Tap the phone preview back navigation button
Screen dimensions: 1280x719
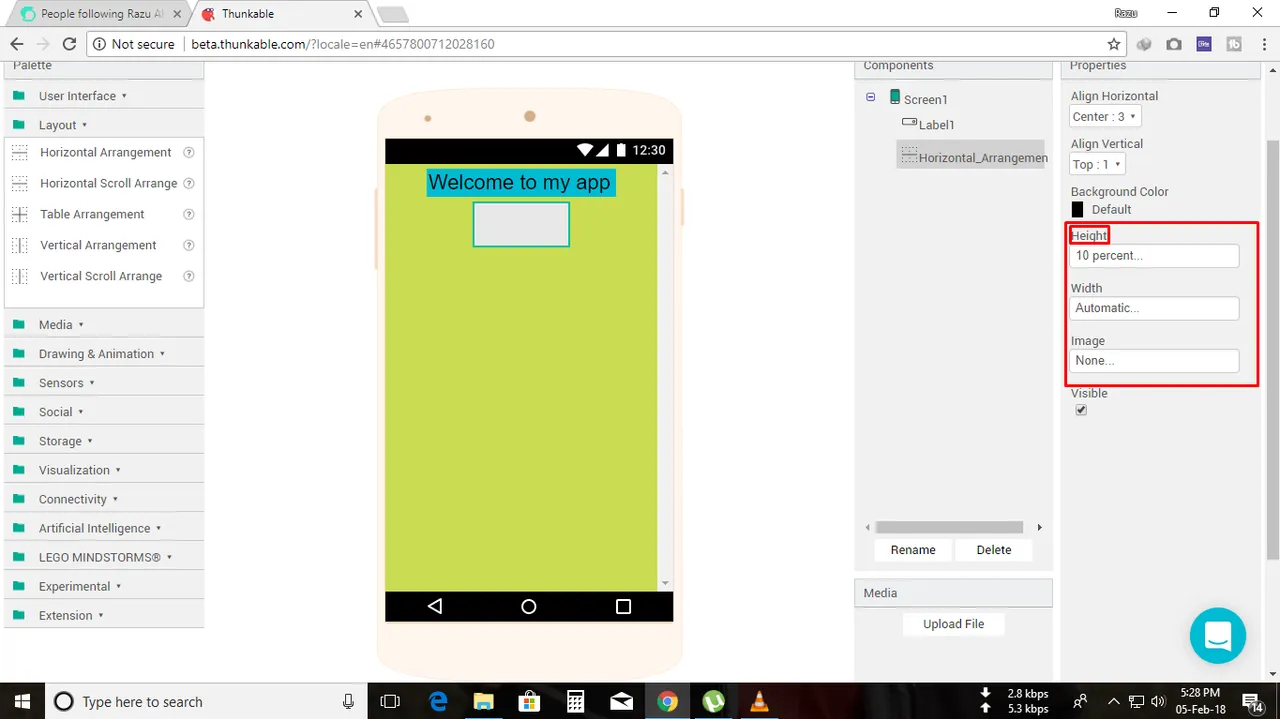pyautogui.click(x=434, y=607)
